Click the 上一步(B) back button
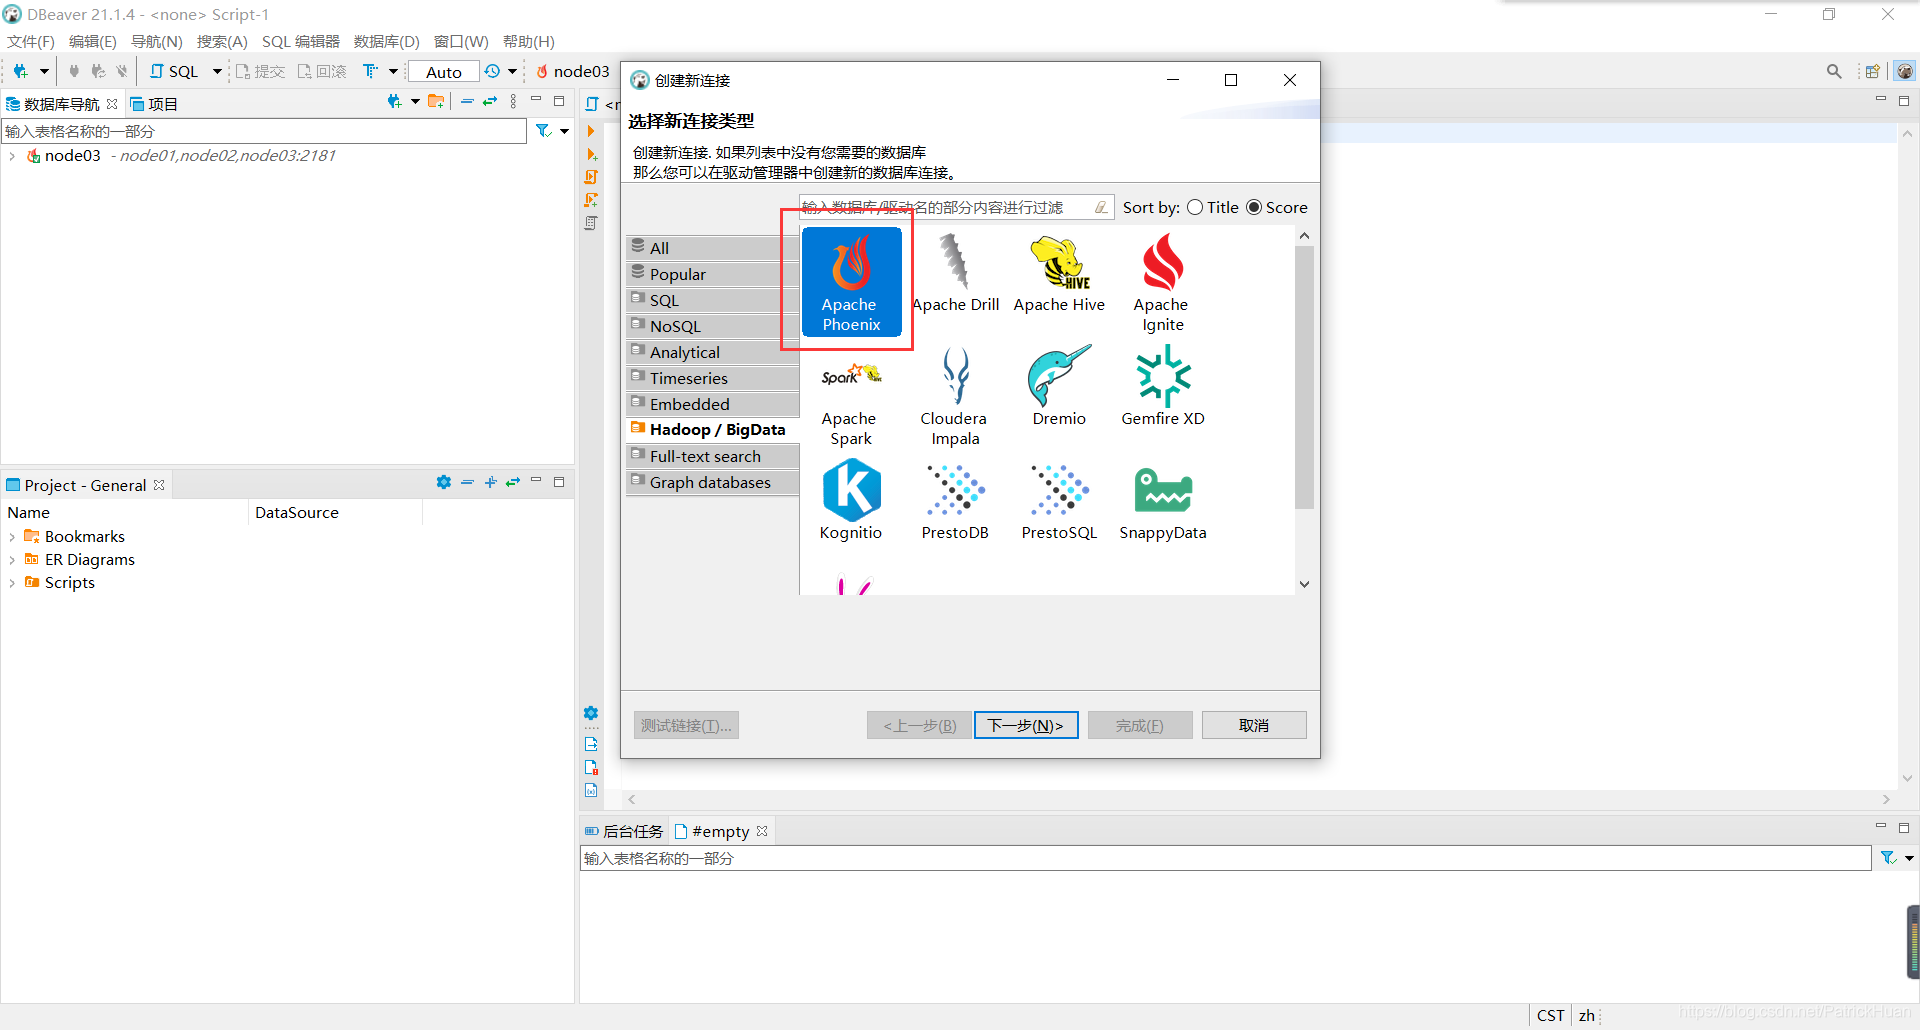The width and height of the screenshot is (1920, 1030). coord(919,725)
